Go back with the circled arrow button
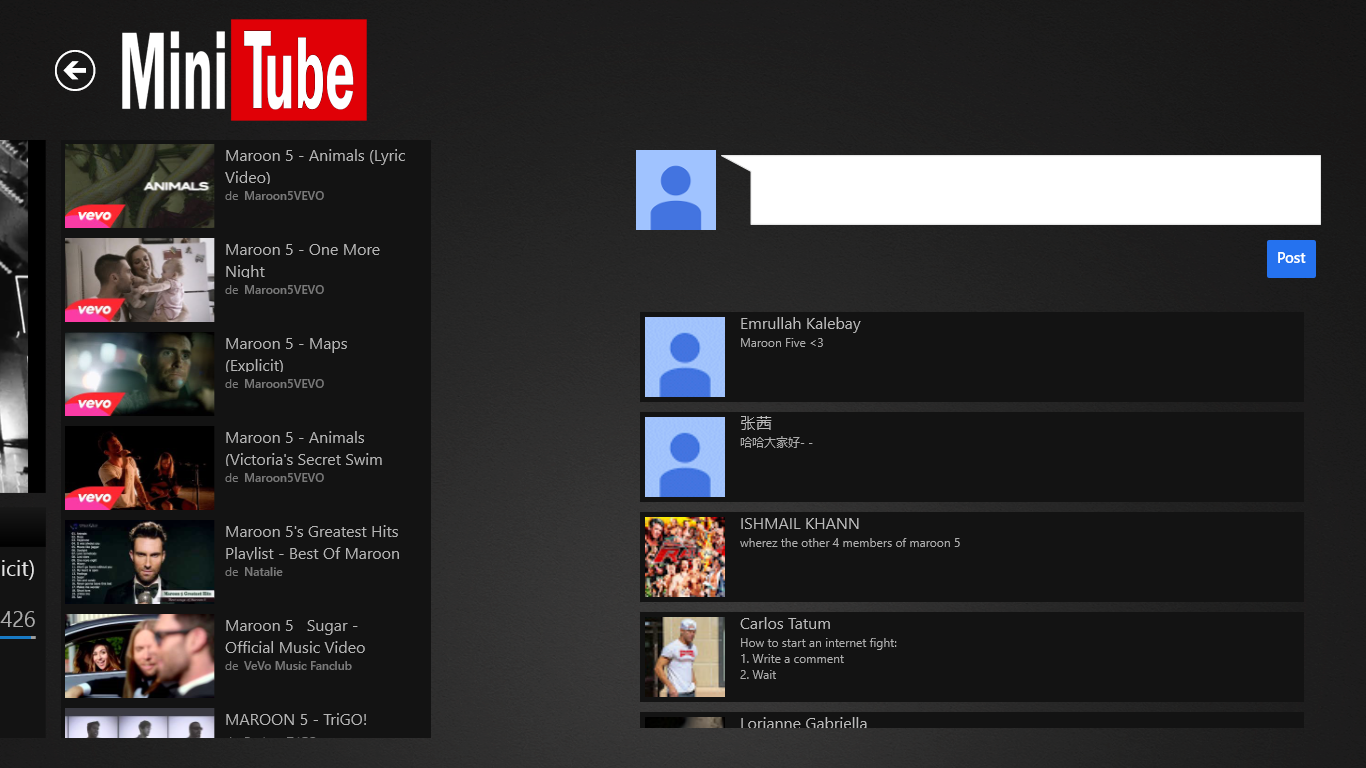This screenshot has width=1366, height=768. (x=75, y=70)
